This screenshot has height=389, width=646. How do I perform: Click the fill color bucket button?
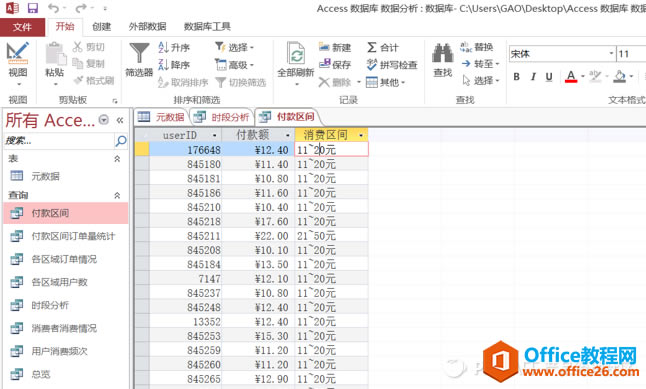click(619, 77)
